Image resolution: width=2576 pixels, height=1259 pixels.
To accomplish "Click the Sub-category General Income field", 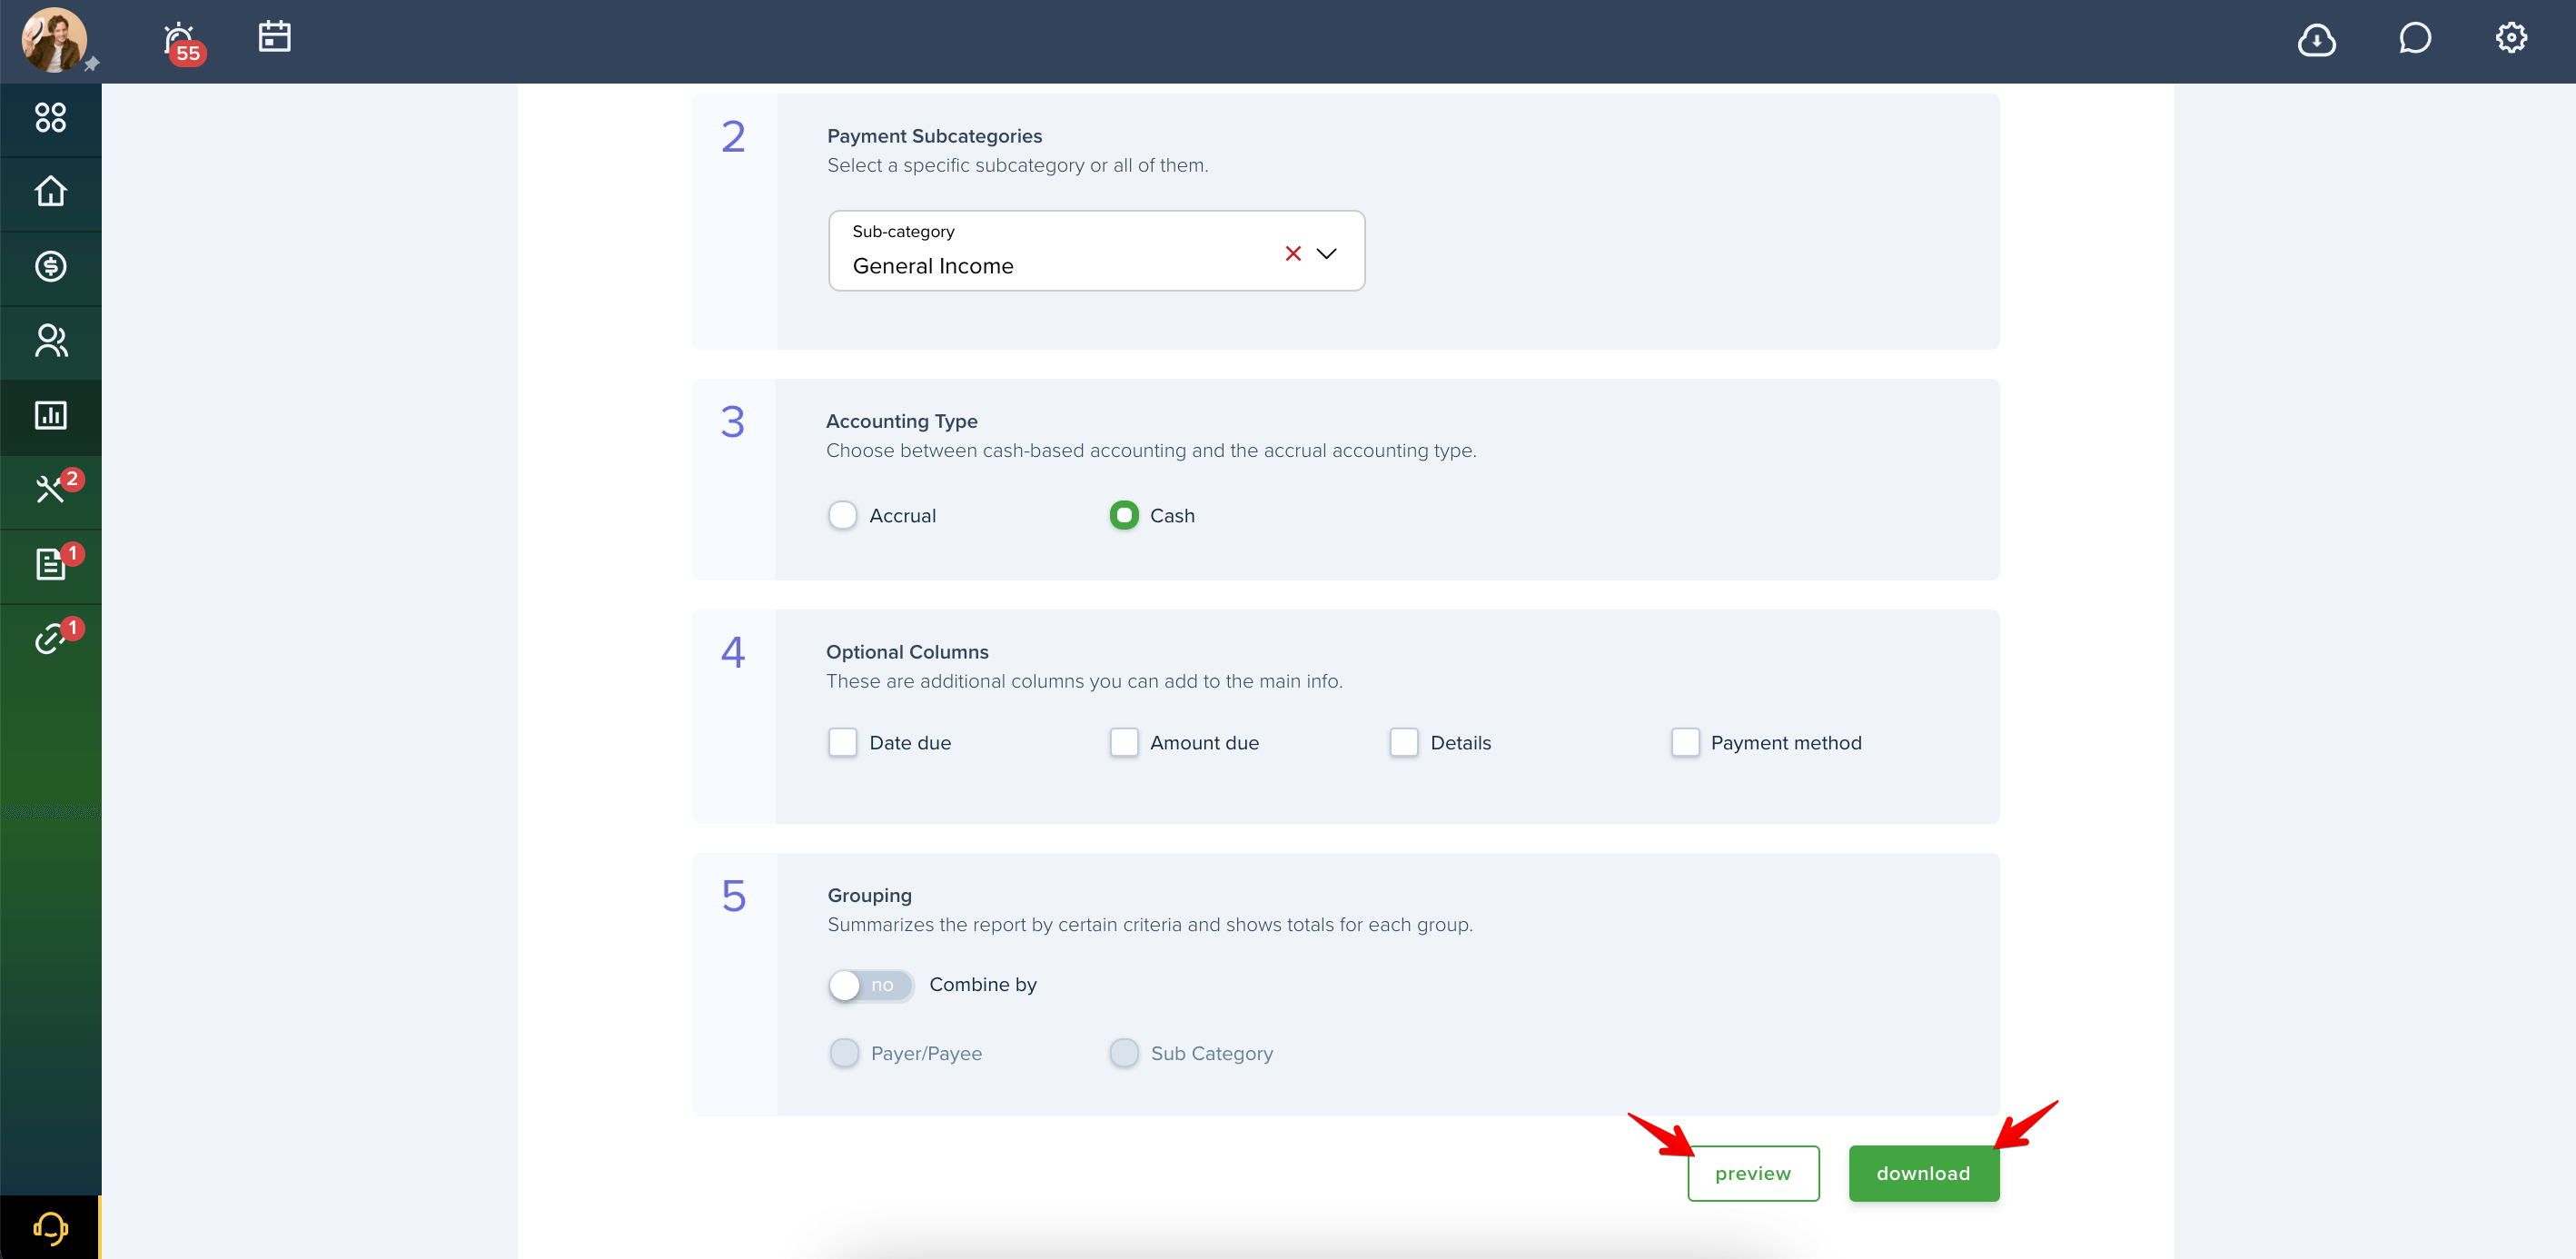I will 1096,251.
